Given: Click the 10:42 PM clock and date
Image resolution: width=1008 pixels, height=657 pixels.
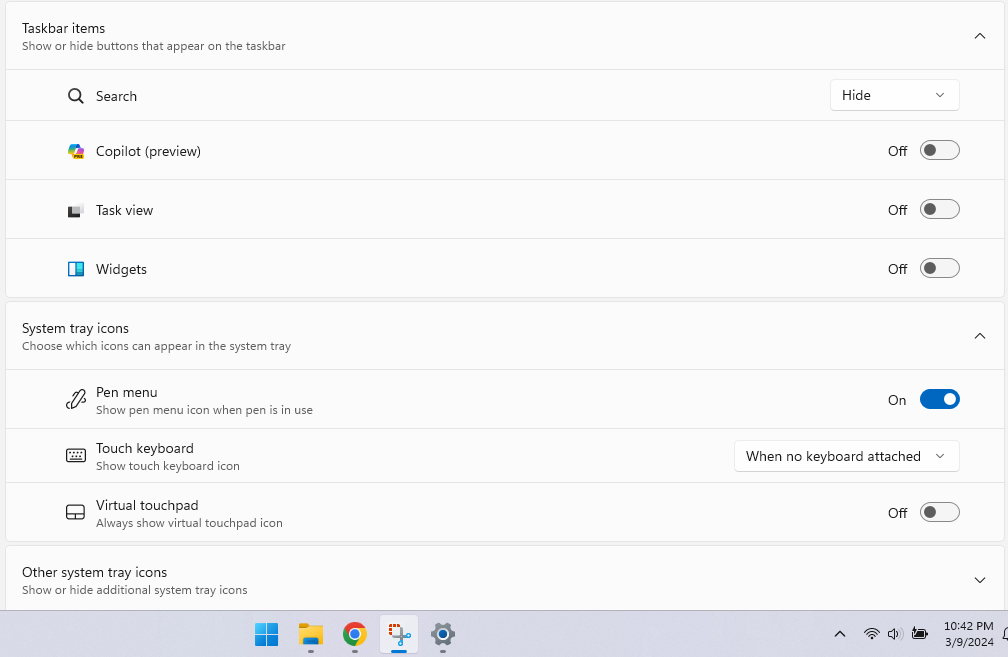Looking at the screenshot, I should pos(968,634).
